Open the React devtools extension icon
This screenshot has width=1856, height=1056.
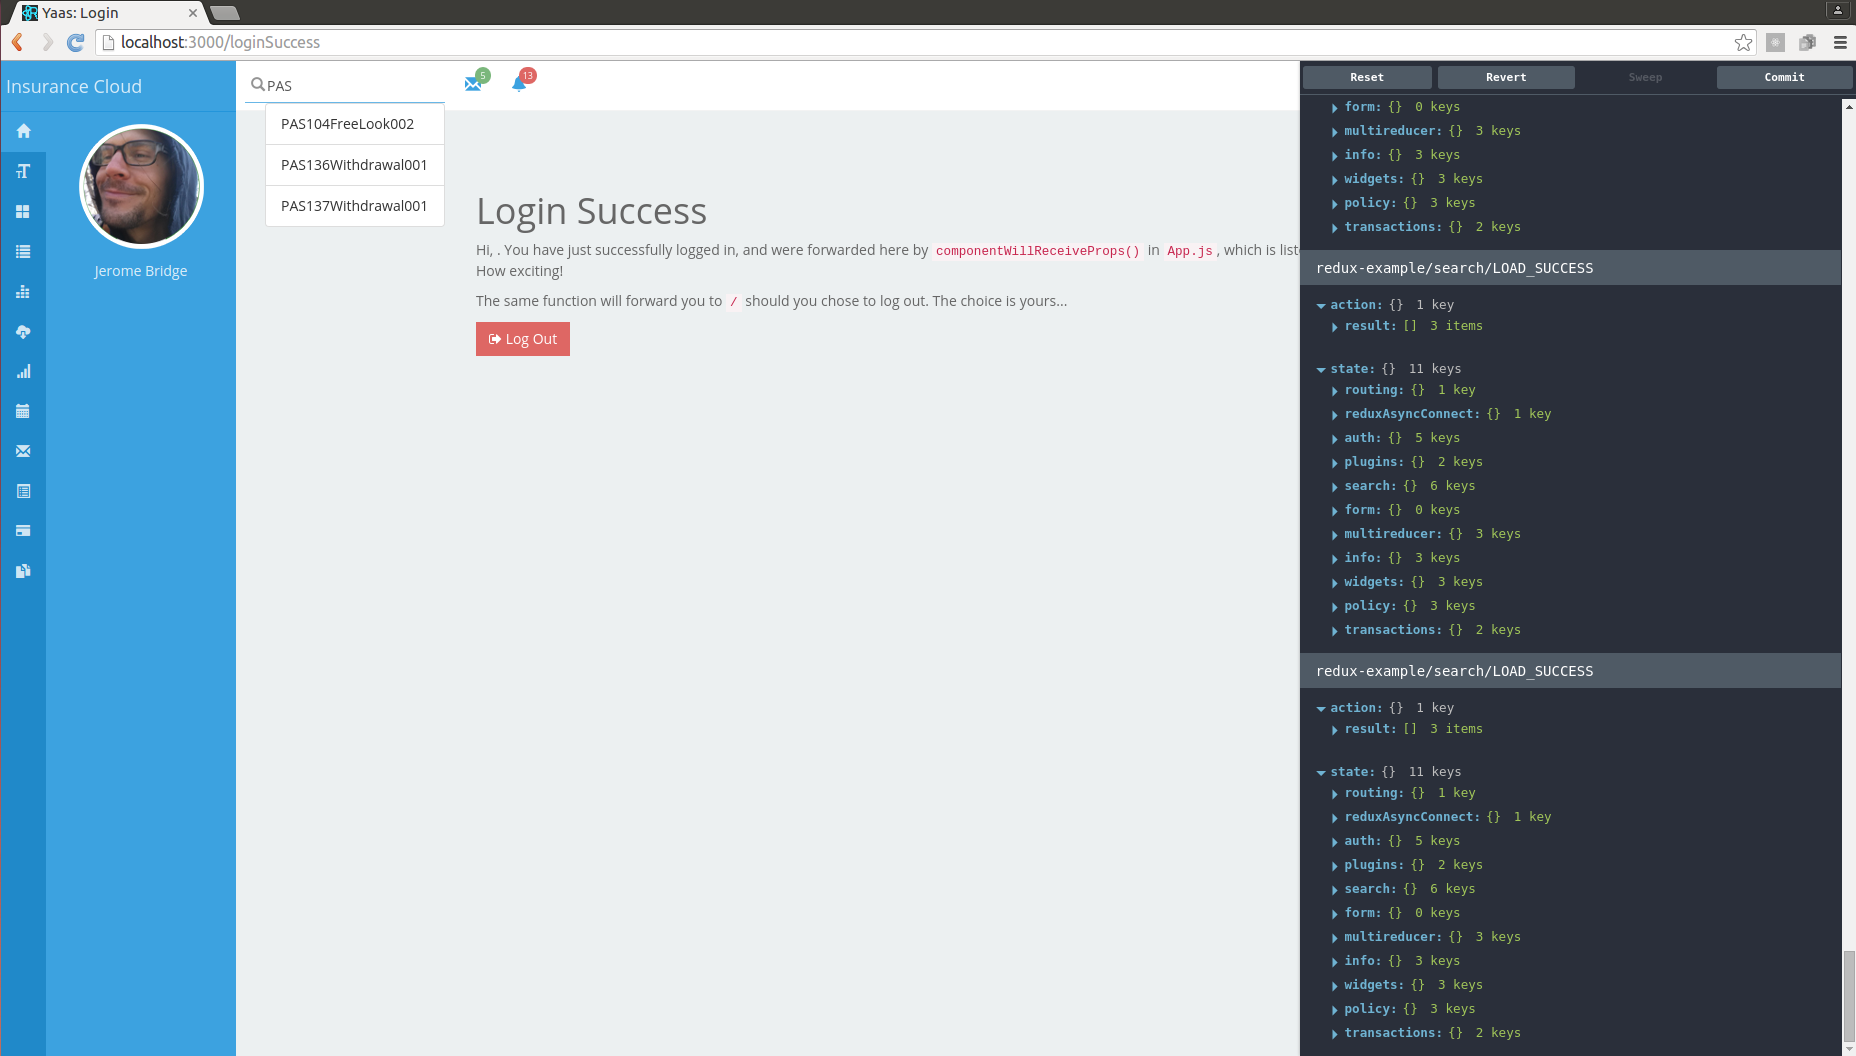tap(1775, 42)
